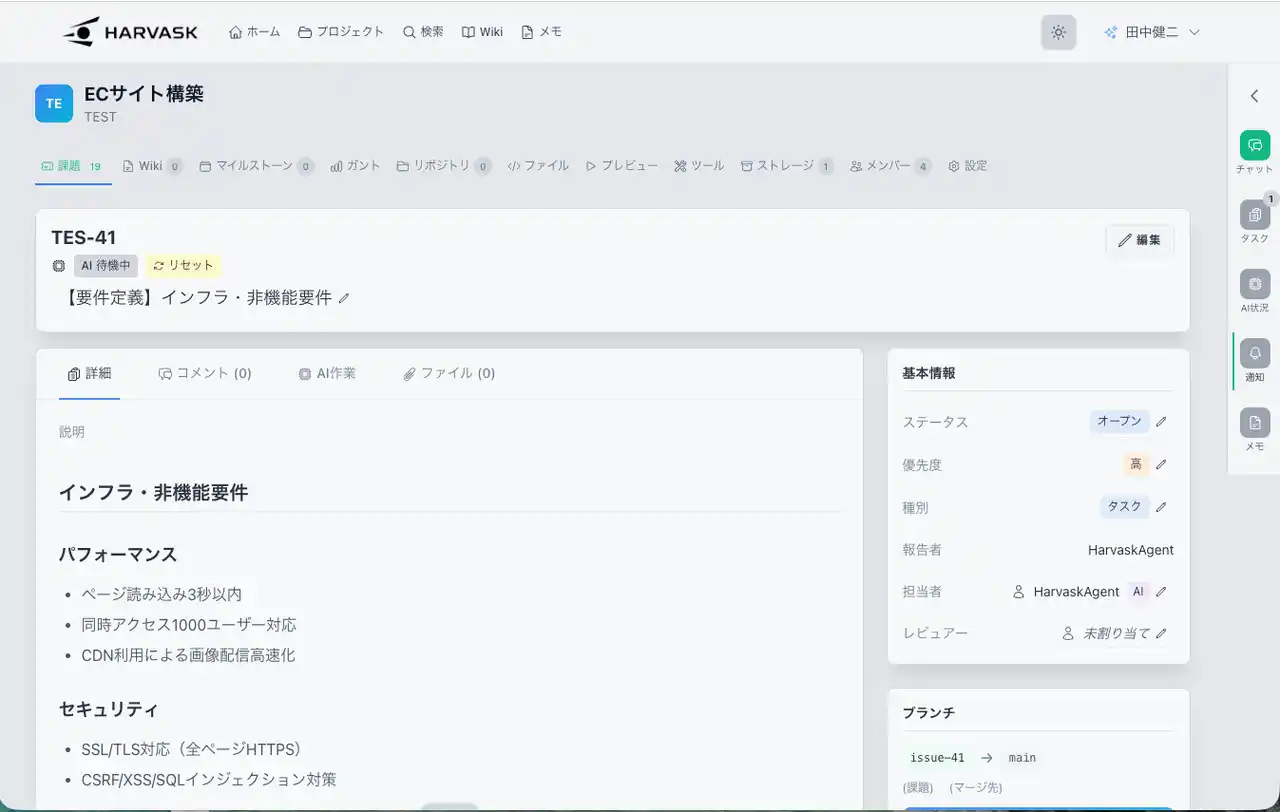
Task: Click the pencil icon beside the issue title
Action: [345, 298]
